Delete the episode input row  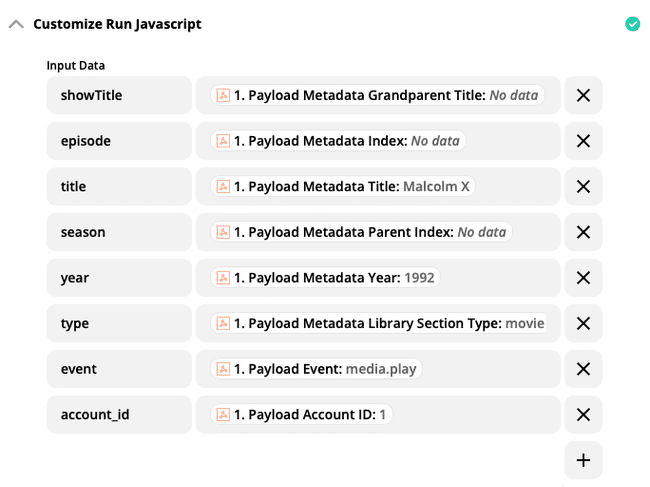click(x=583, y=141)
